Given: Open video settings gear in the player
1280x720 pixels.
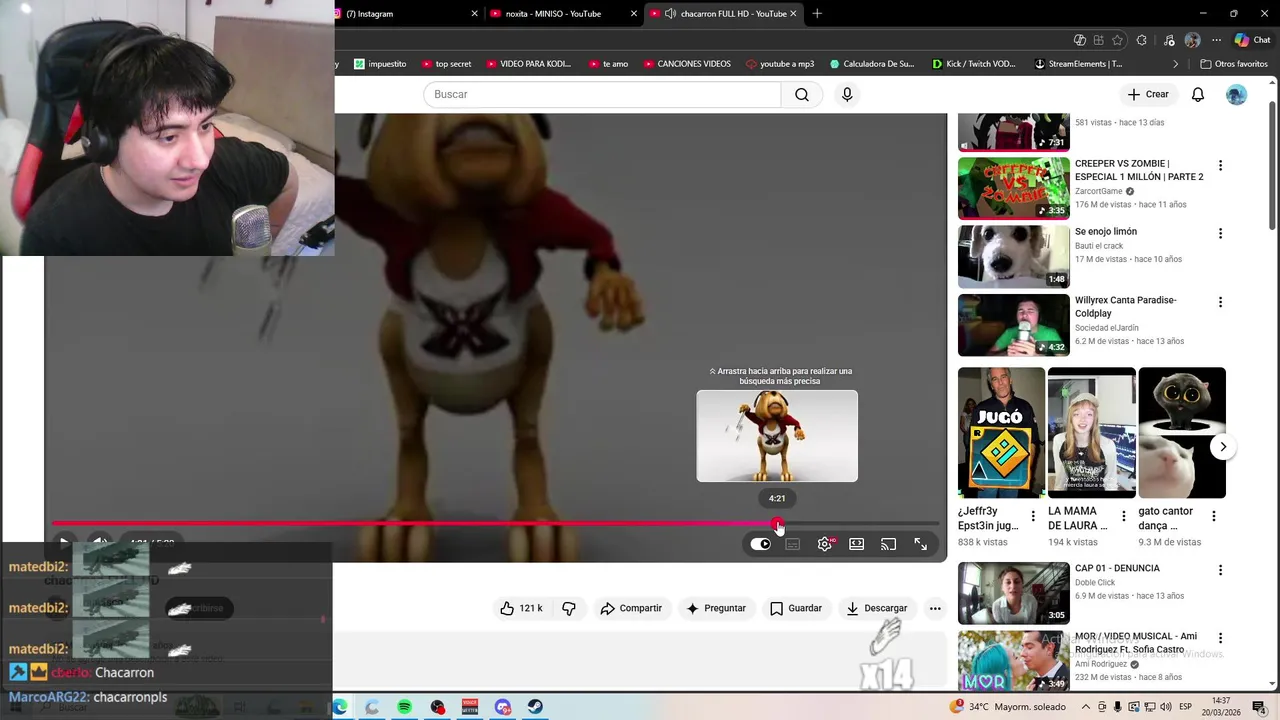Looking at the screenshot, I should (825, 544).
